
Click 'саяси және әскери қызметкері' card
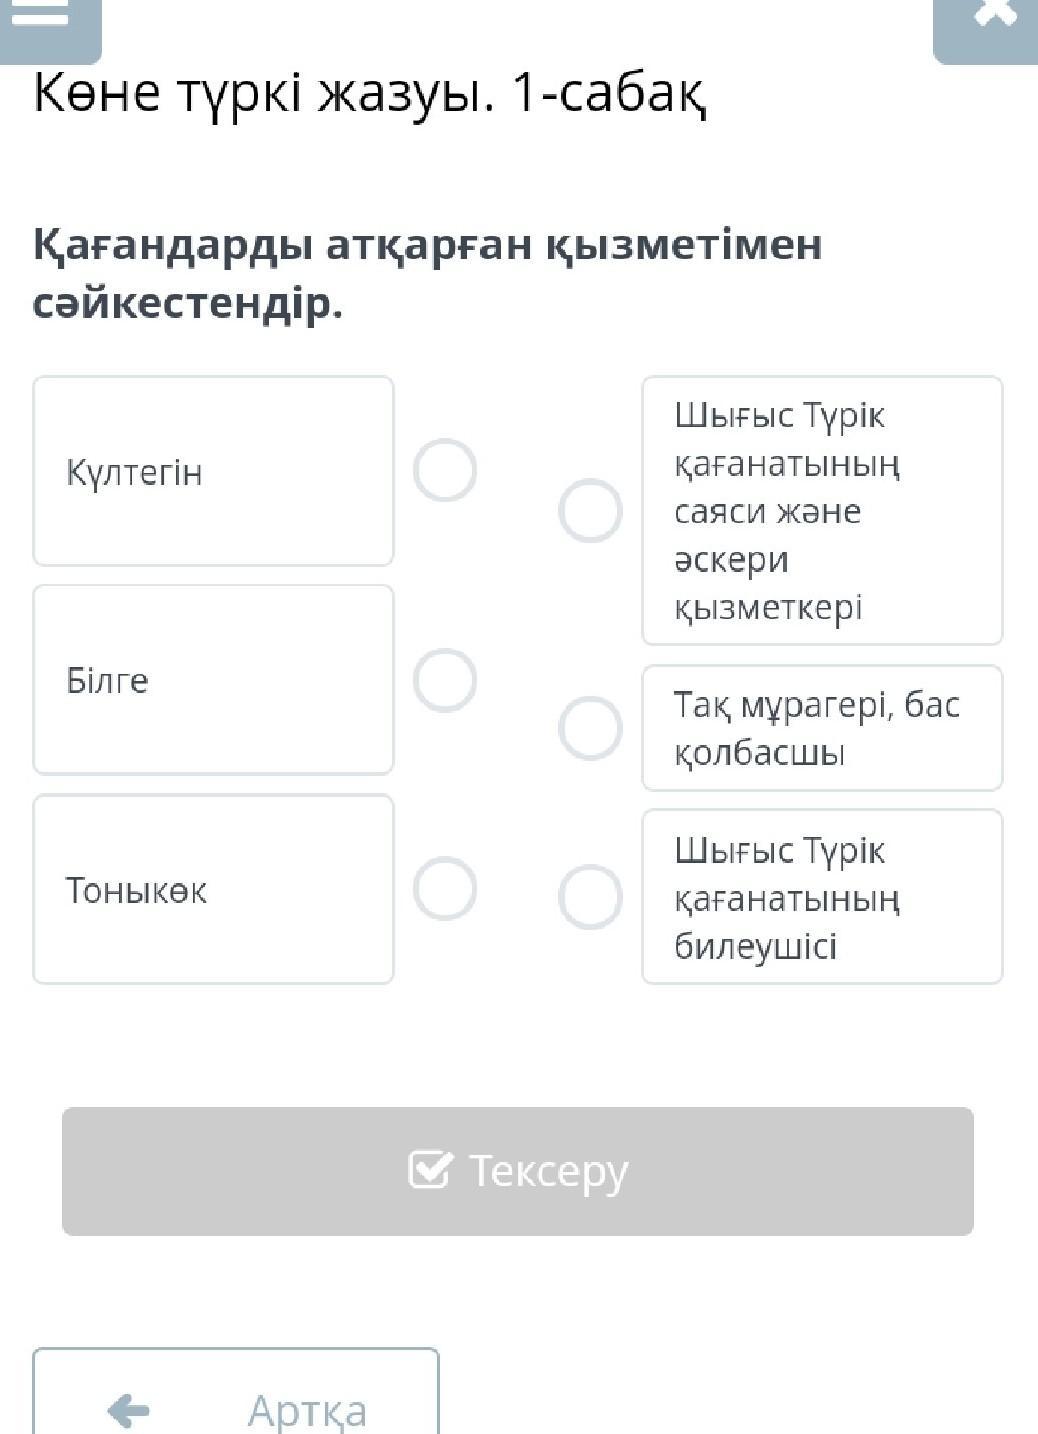click(821, 511)
